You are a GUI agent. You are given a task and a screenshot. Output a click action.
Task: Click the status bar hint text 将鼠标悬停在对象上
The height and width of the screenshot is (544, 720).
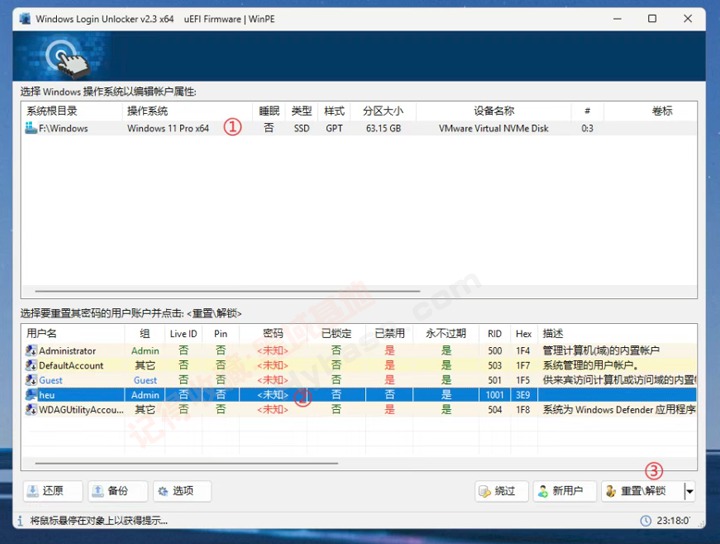[99, 521]
